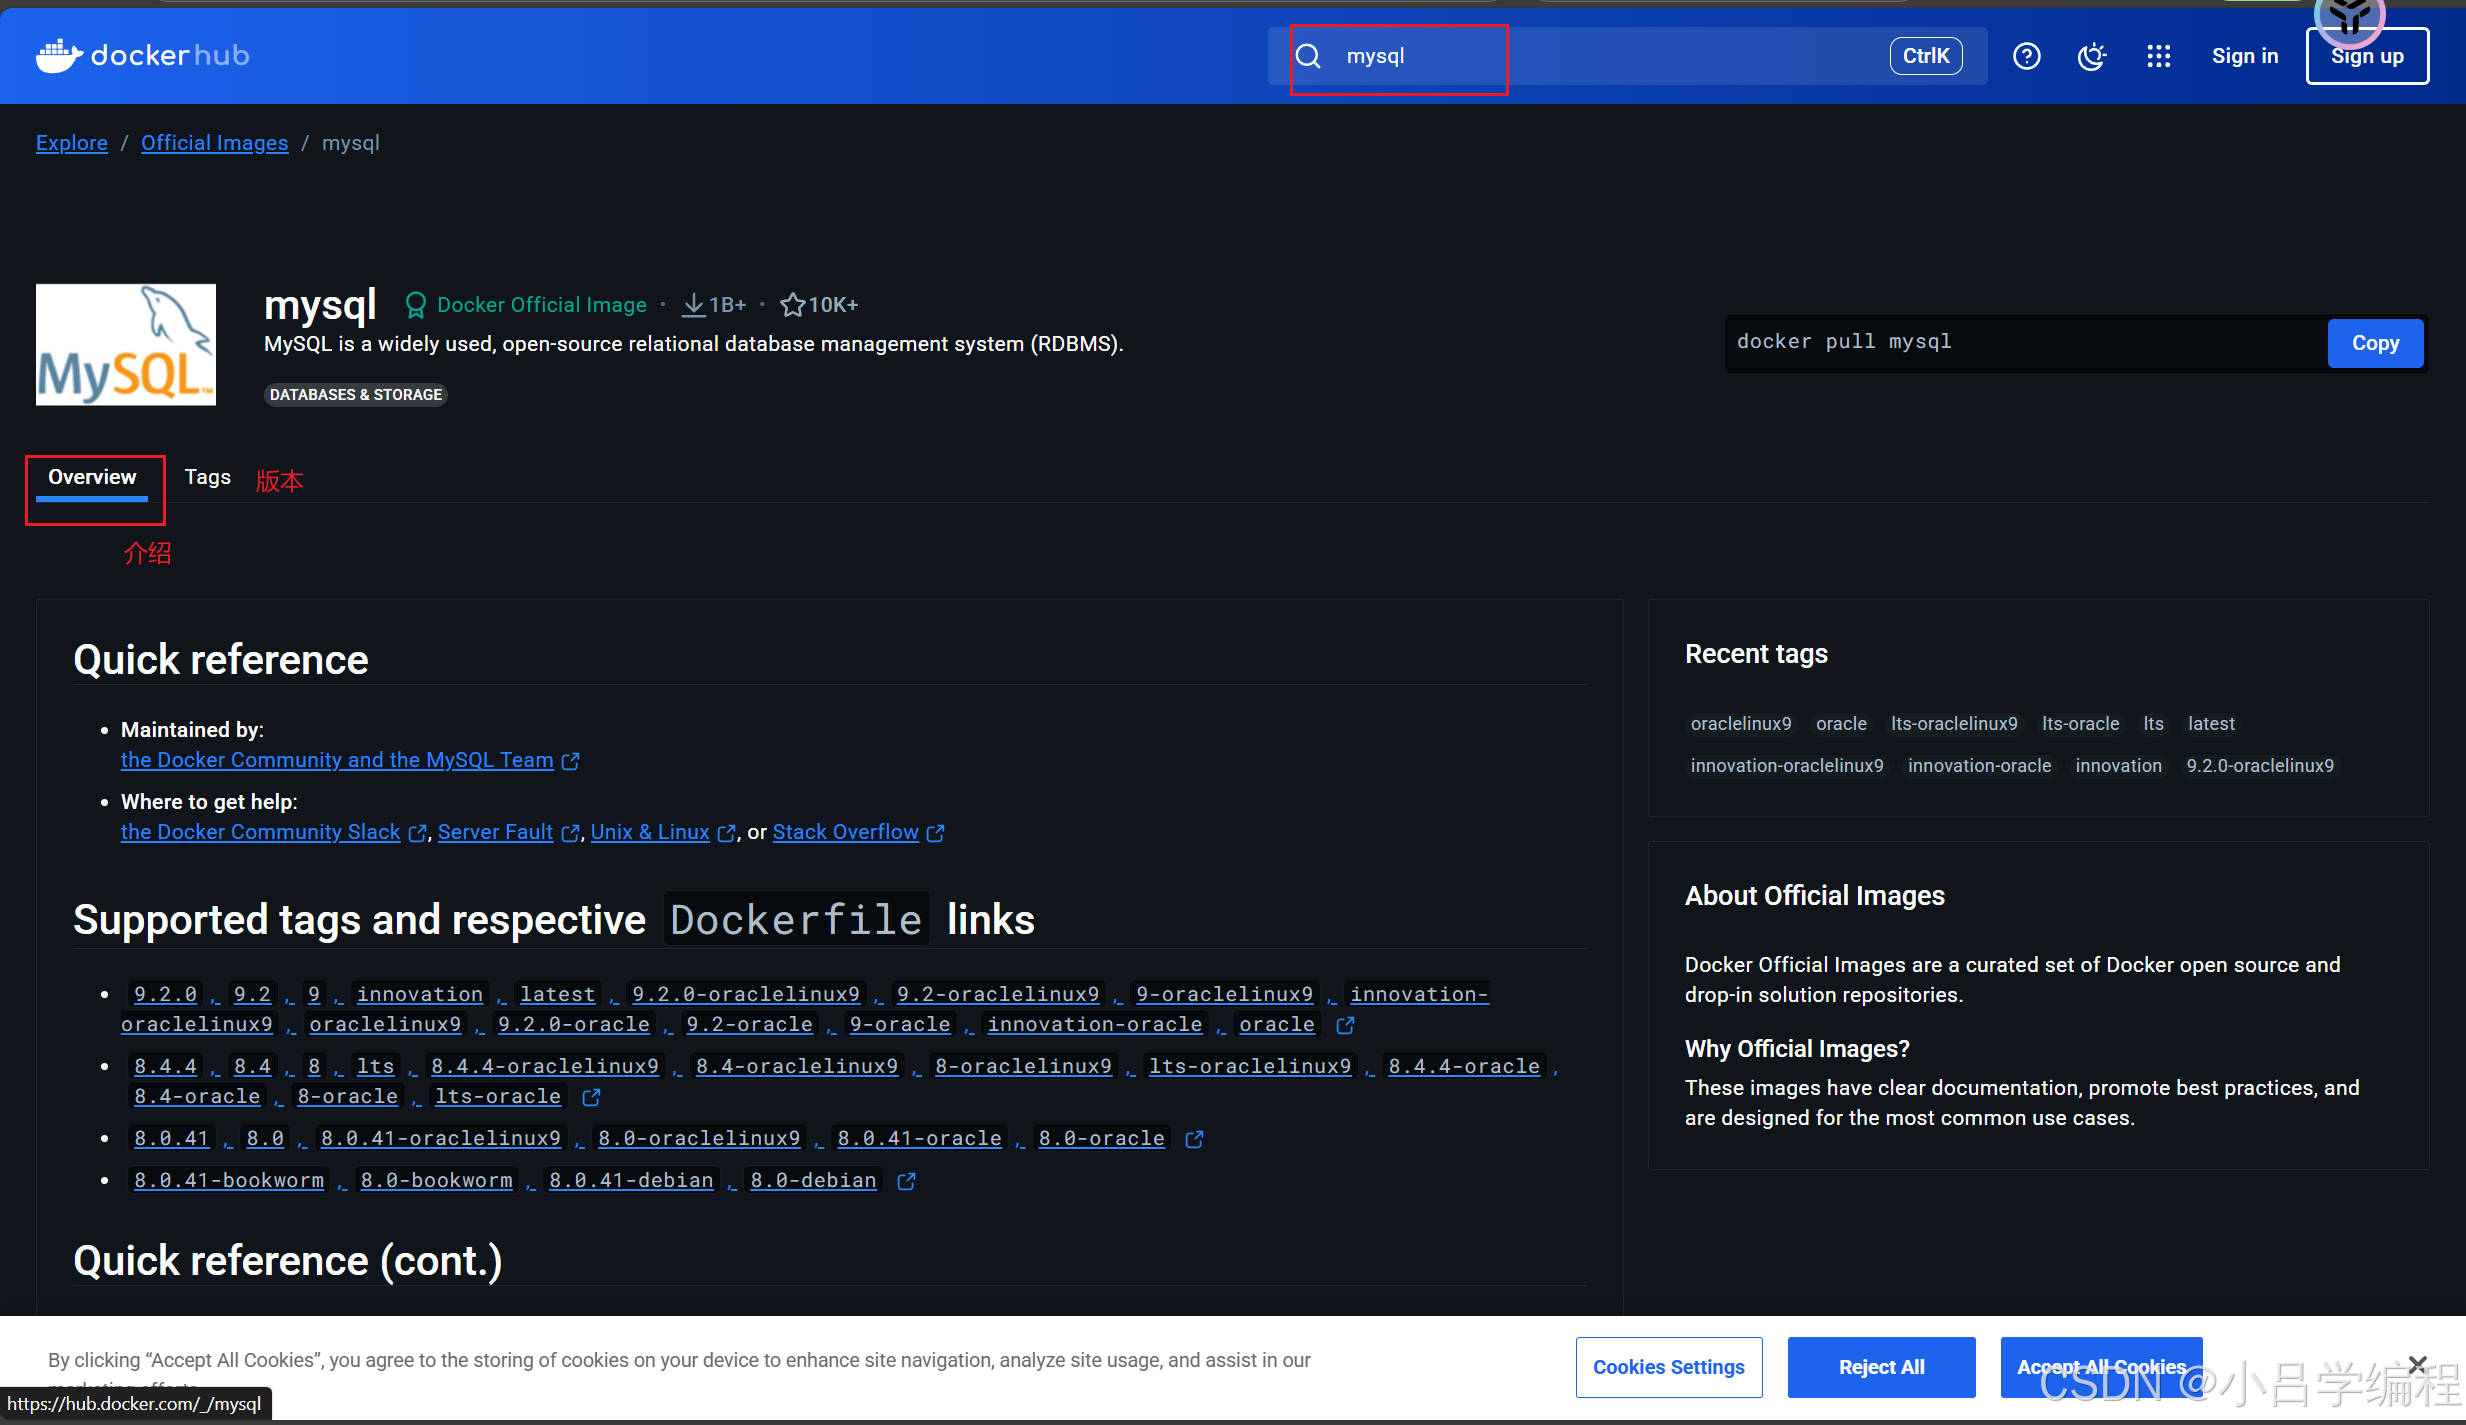
Task: Click the MySQL dolphin logo thumbnail
Action: tap(126, 344)
